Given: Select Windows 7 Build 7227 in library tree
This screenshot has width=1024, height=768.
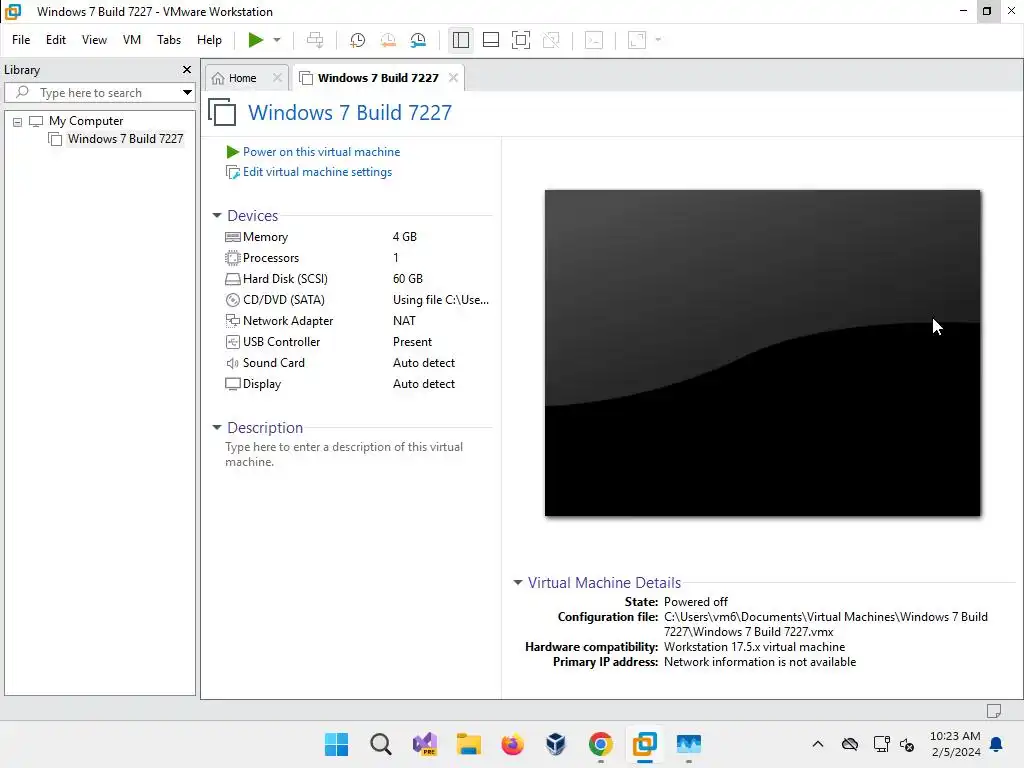Looking at the screenshot, I should coord(125,139).
